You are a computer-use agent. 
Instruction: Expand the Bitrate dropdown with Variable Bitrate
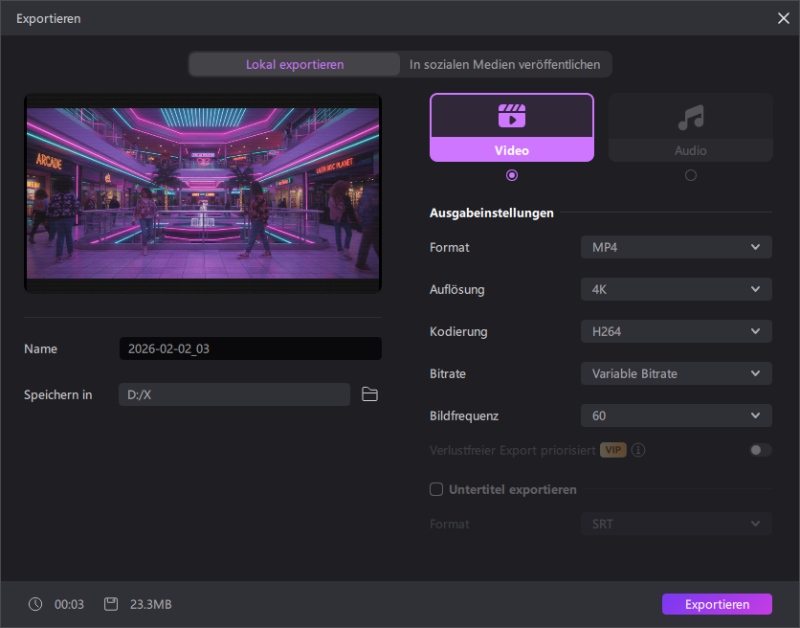pos(676,373)
